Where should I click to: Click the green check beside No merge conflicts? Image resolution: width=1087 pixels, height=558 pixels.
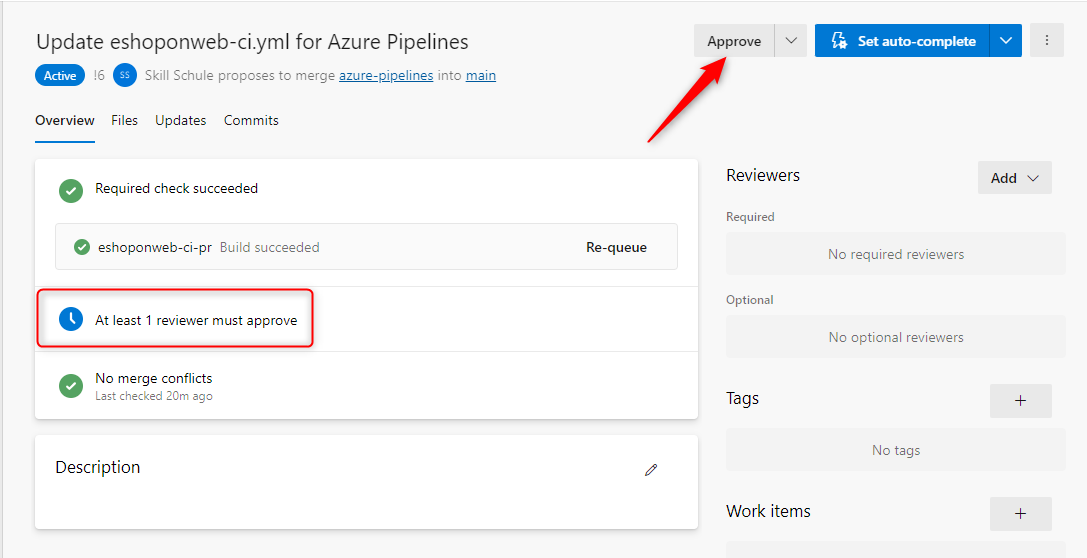(70, 385)
